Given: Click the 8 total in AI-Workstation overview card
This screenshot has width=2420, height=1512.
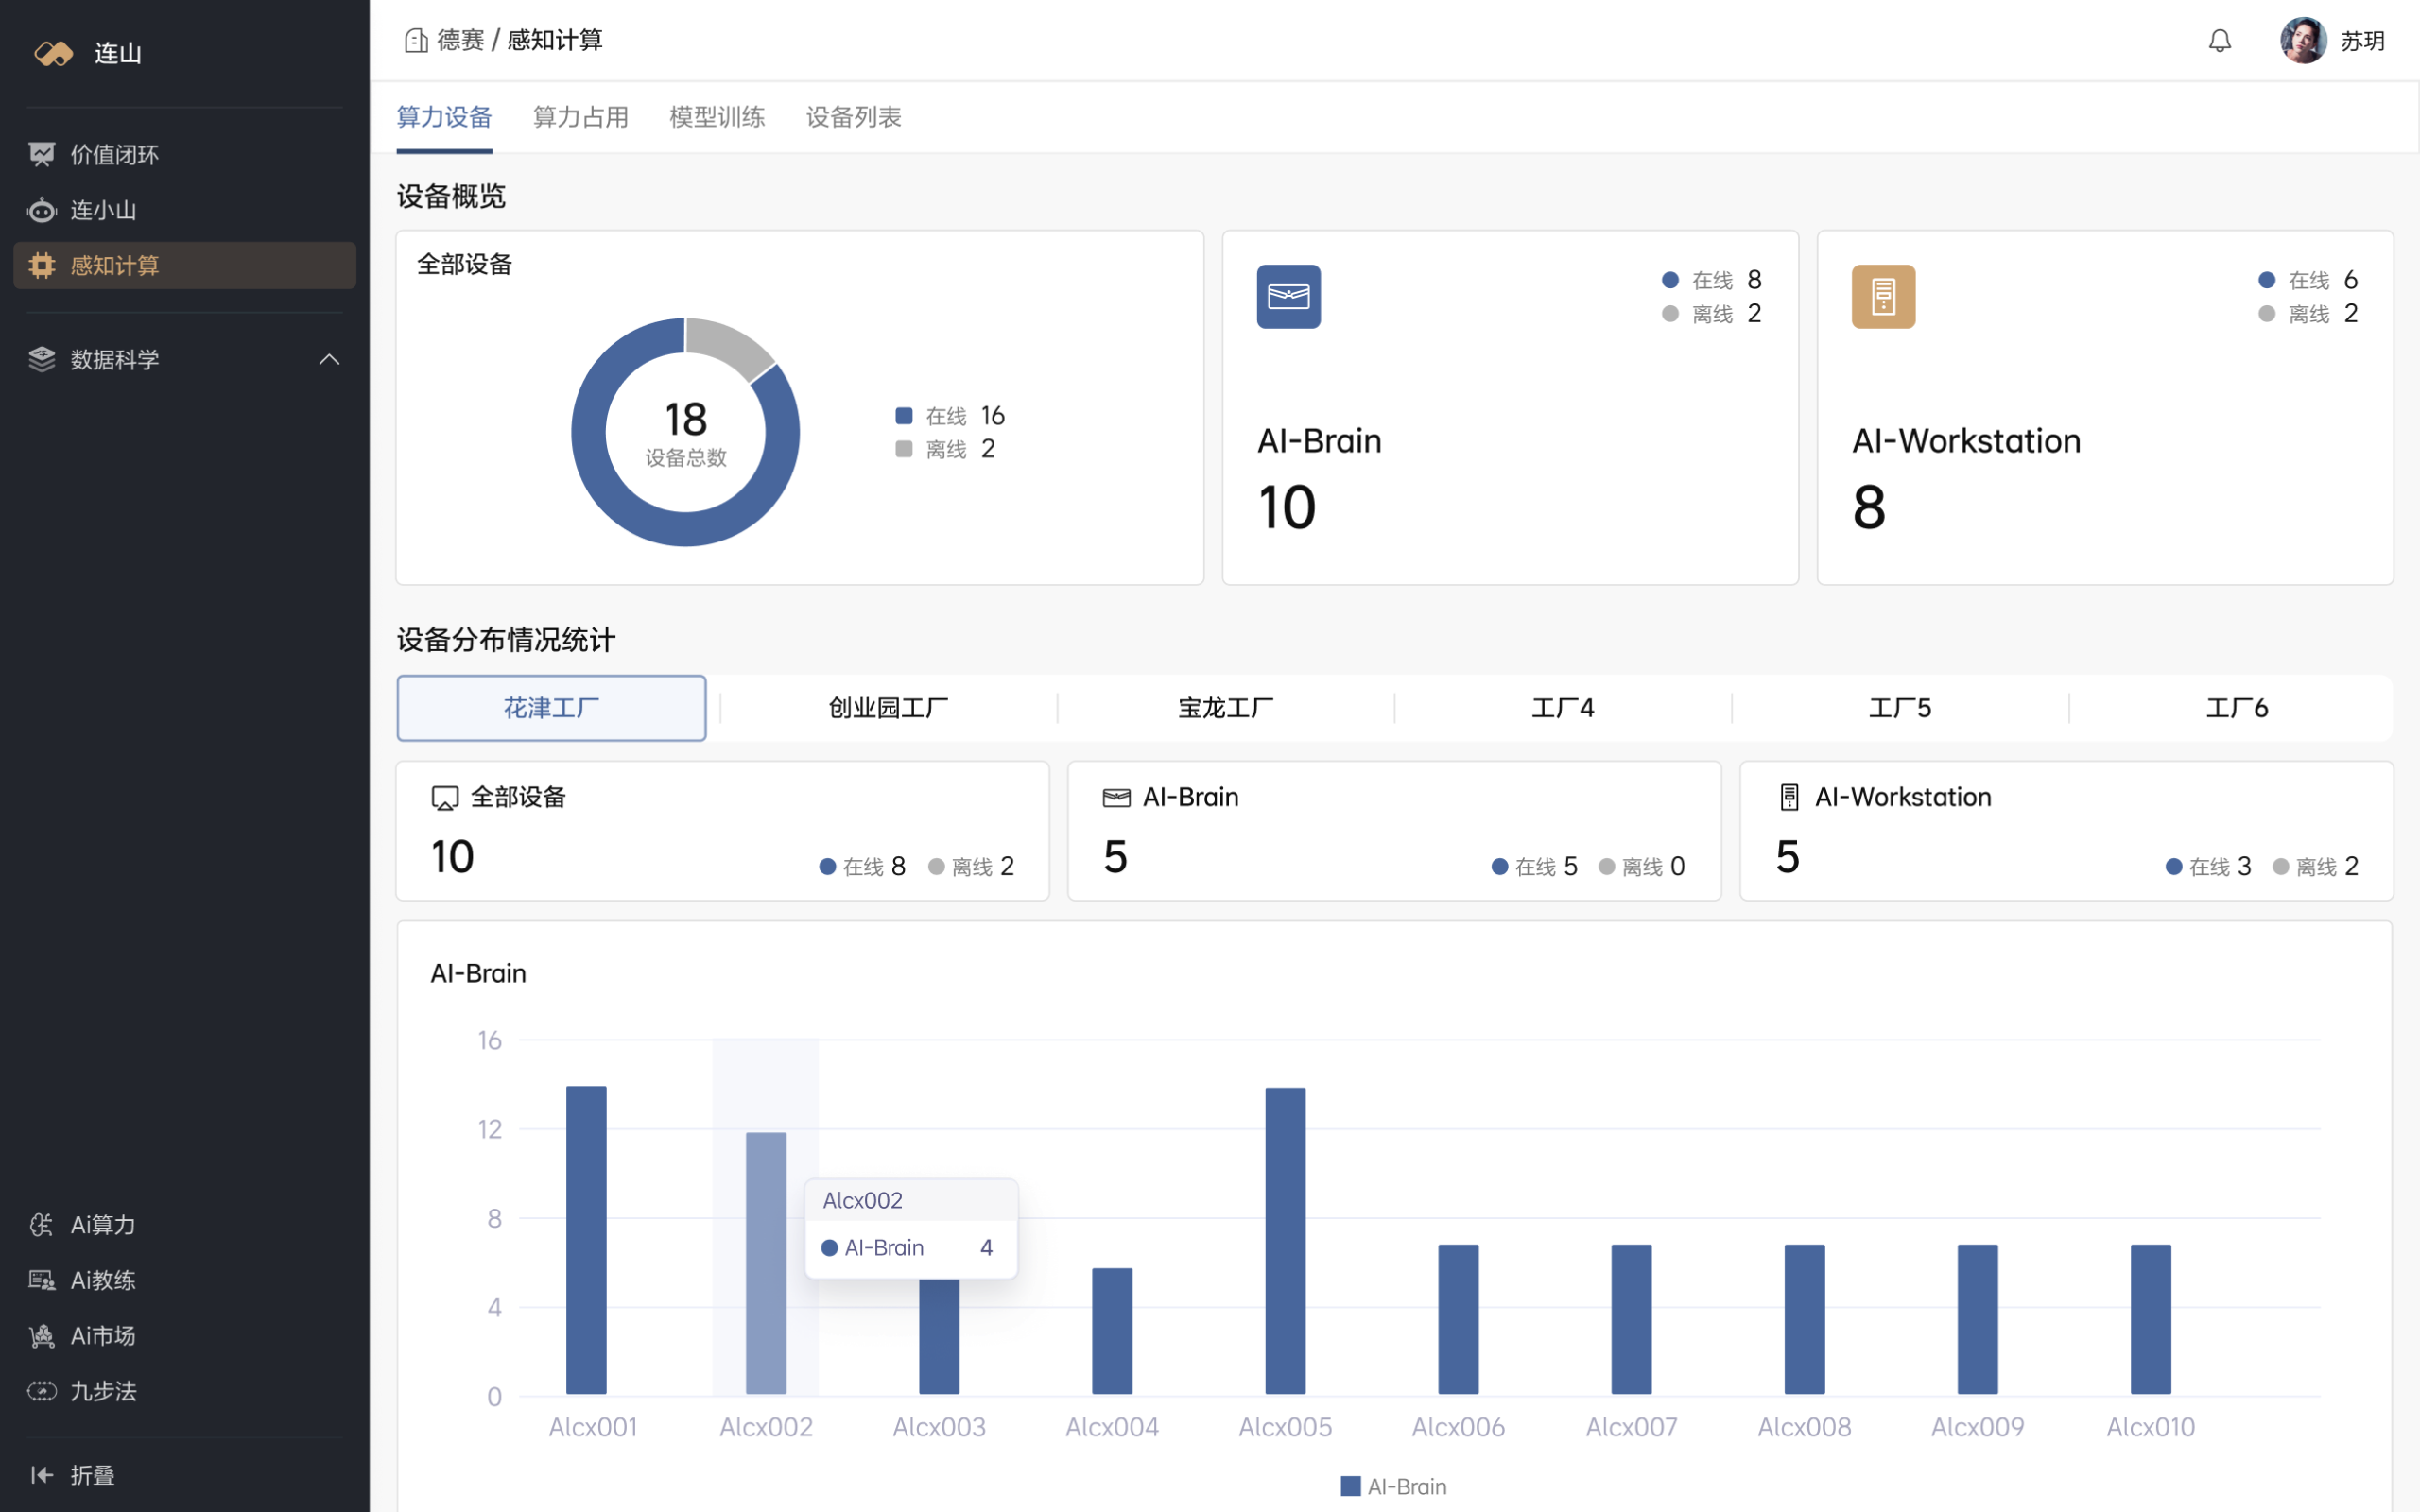Looking at the screenshot, I should pyautogui.click(x=1869, y=508).
